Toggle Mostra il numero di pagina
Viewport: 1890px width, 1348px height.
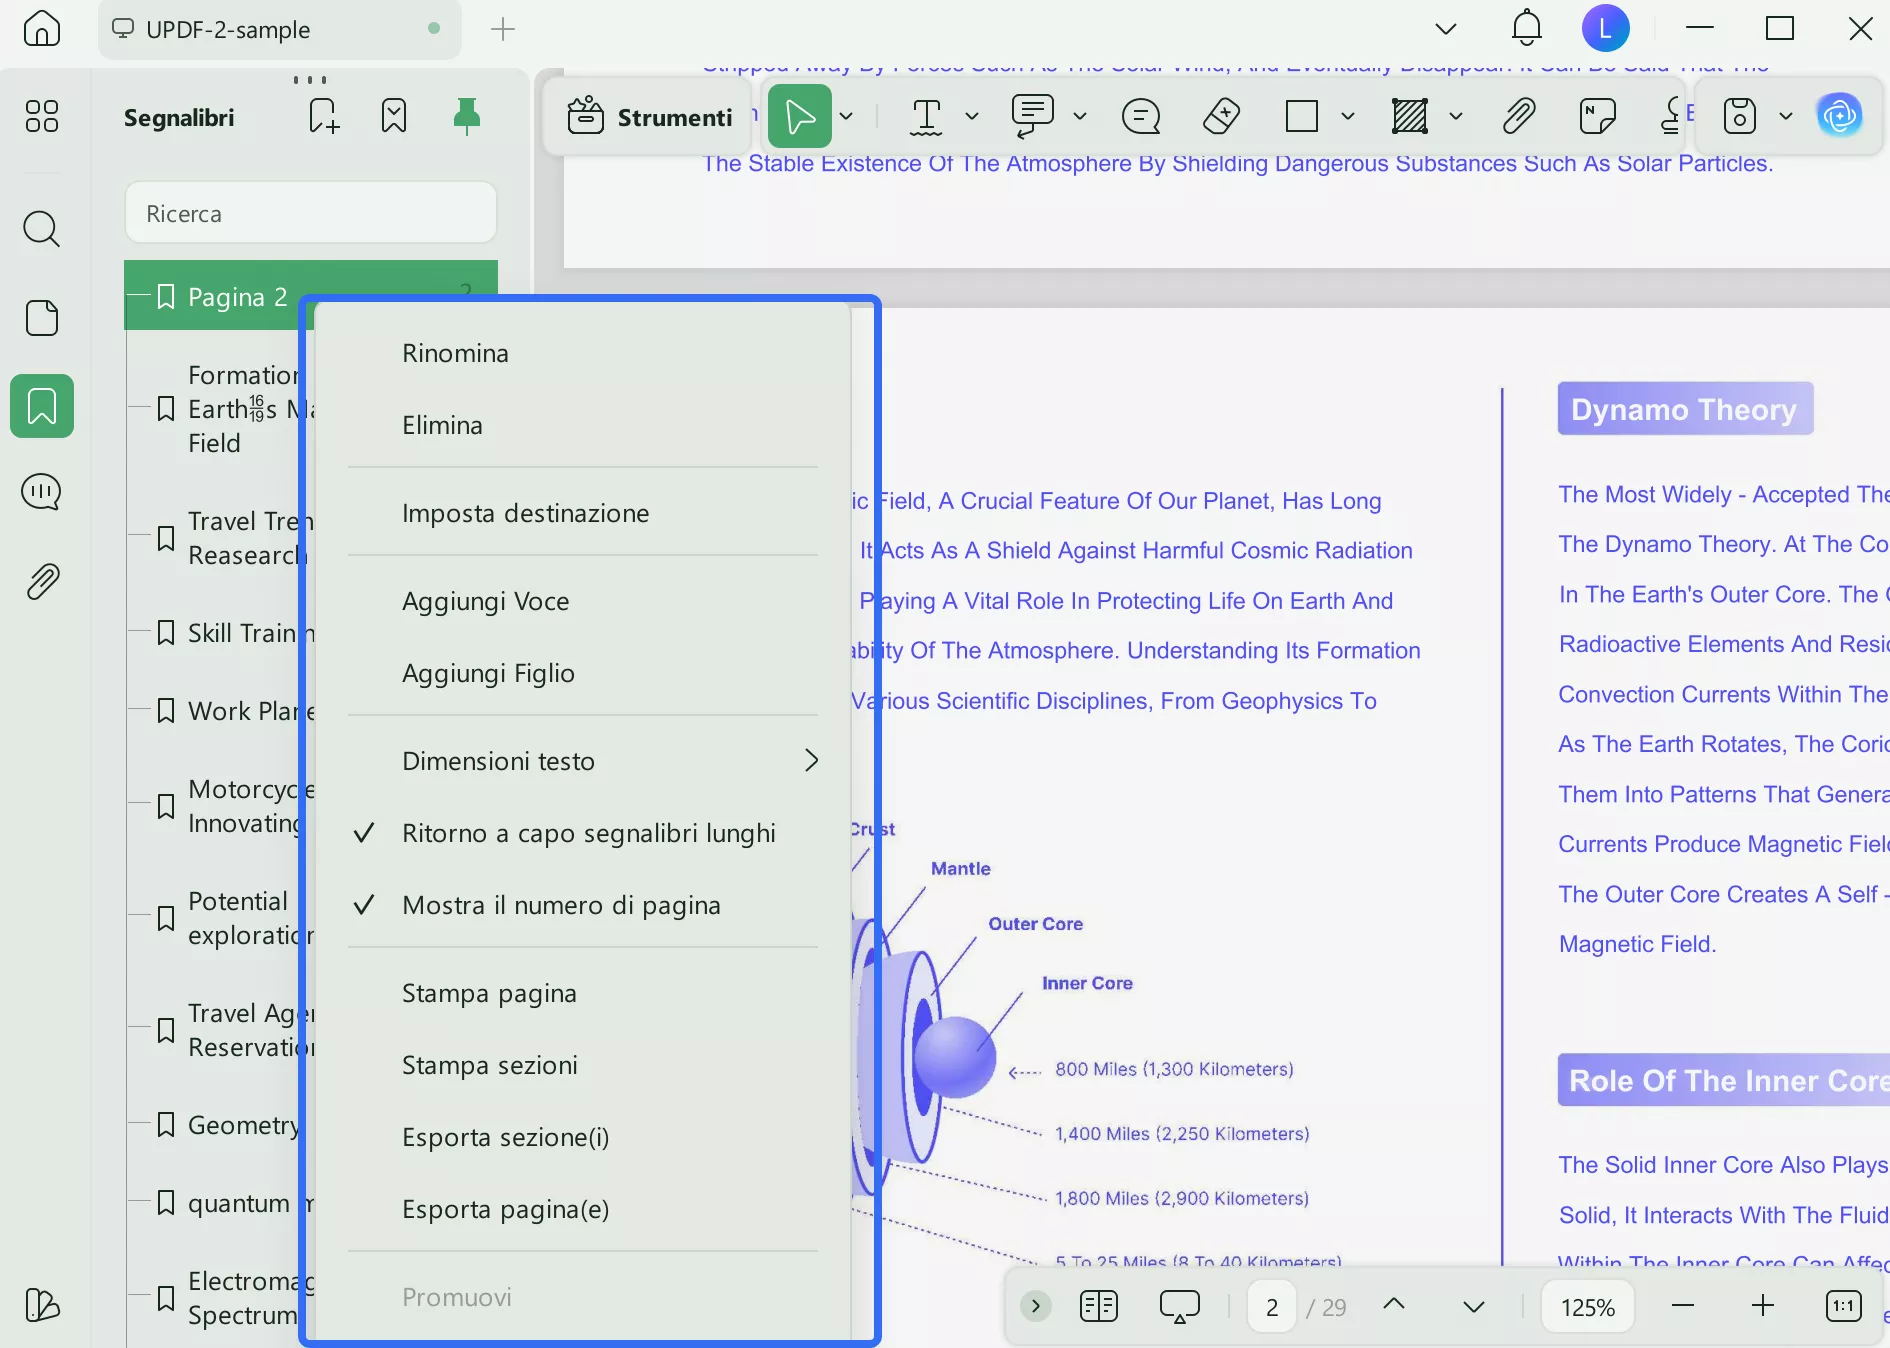[x=560, y=905]
